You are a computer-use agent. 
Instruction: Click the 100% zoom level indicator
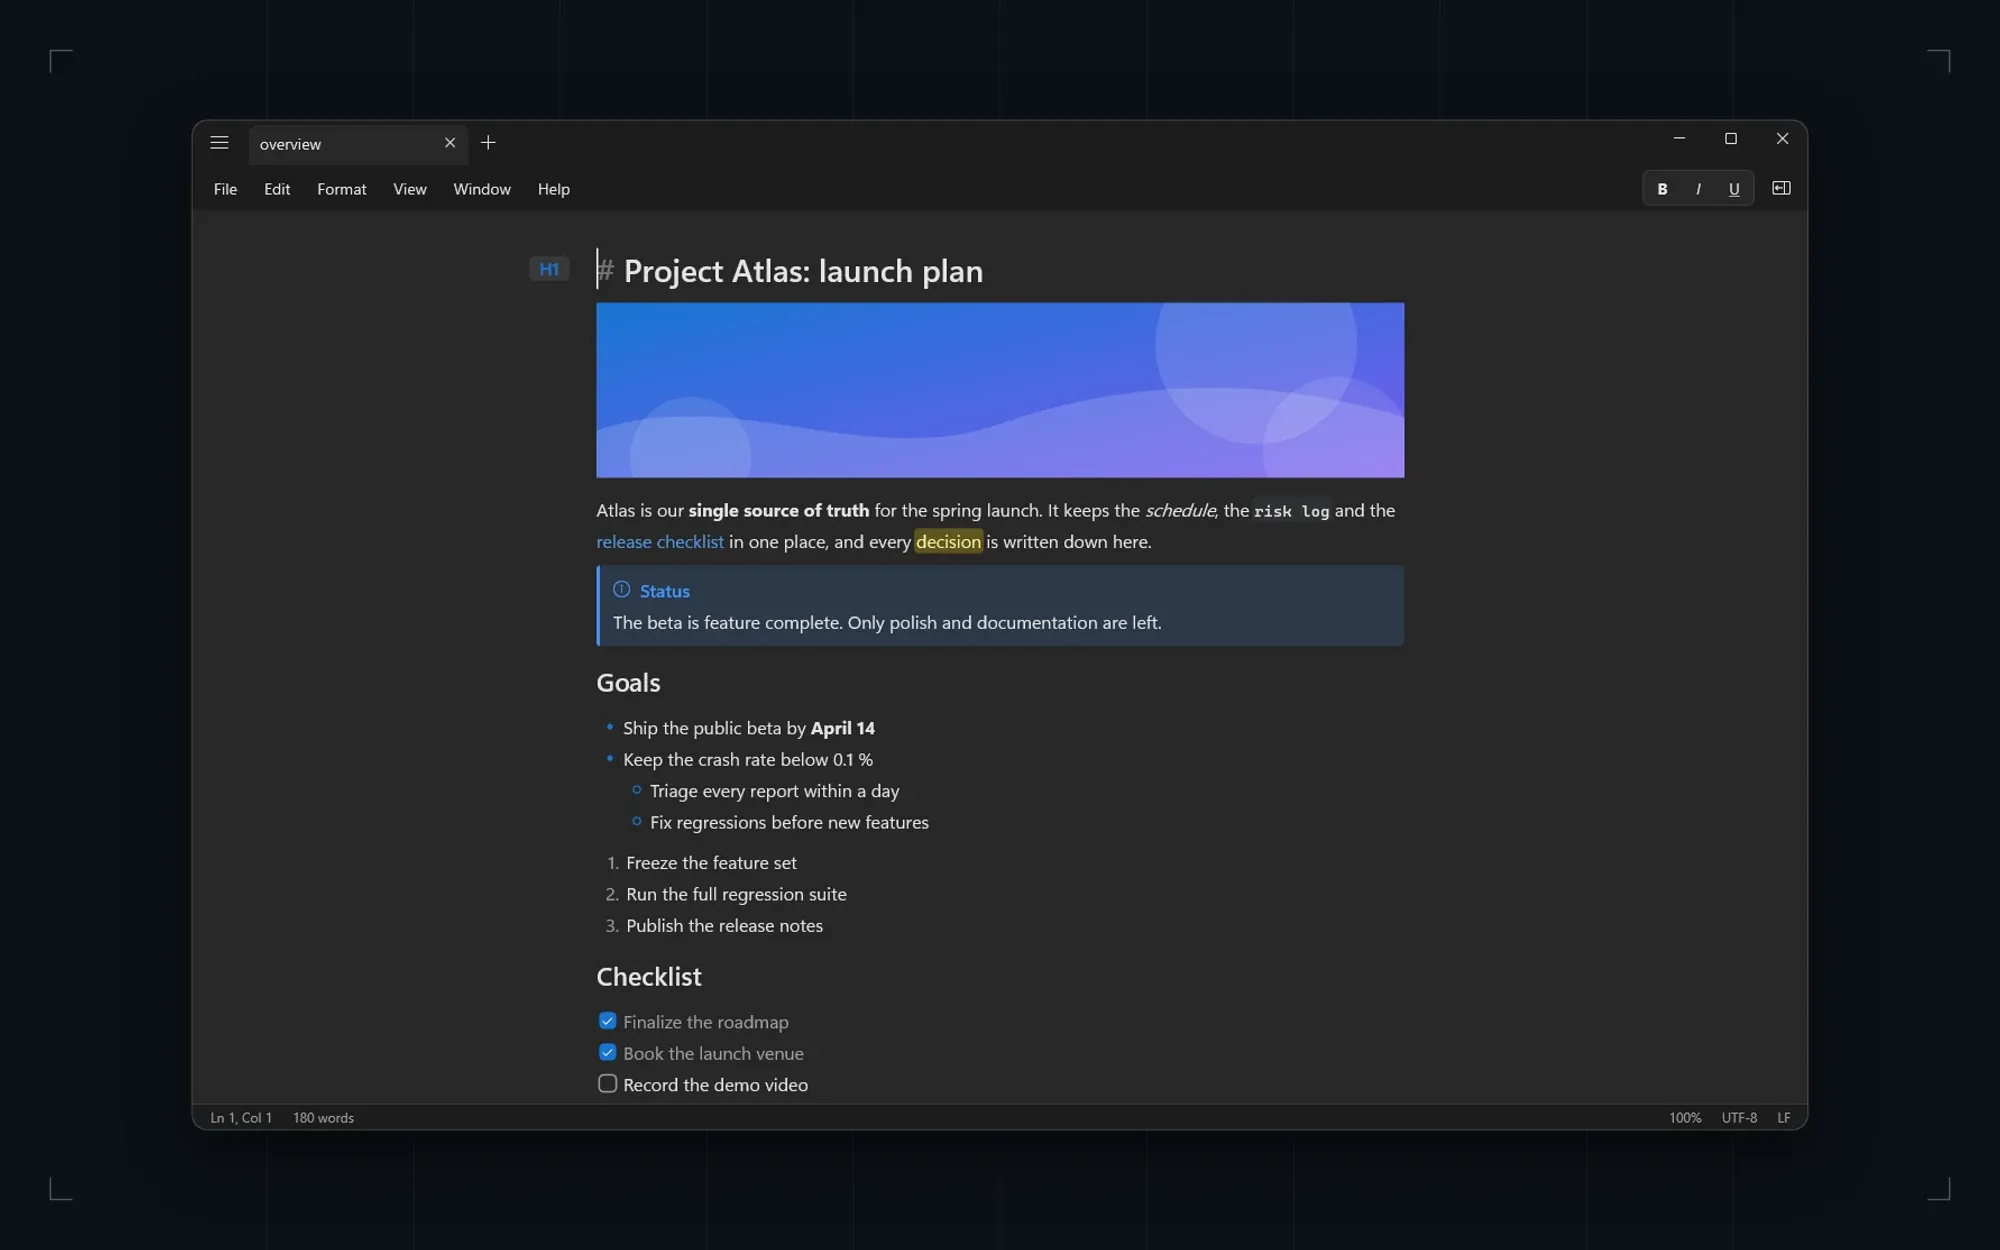click(x=1684, y=1118)
